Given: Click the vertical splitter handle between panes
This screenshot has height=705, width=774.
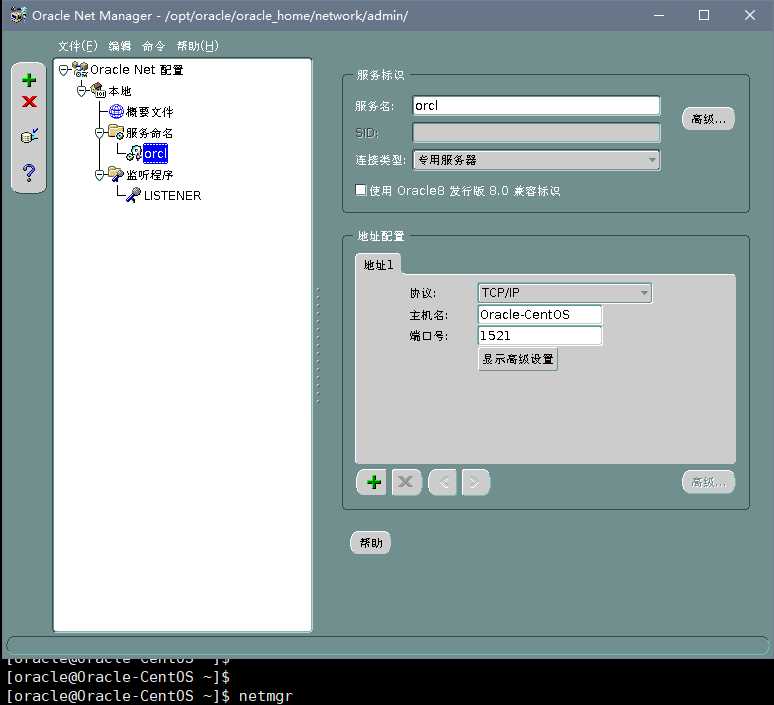Looking at the screenshot, I should pyautogui.click(x=317, y=346).
